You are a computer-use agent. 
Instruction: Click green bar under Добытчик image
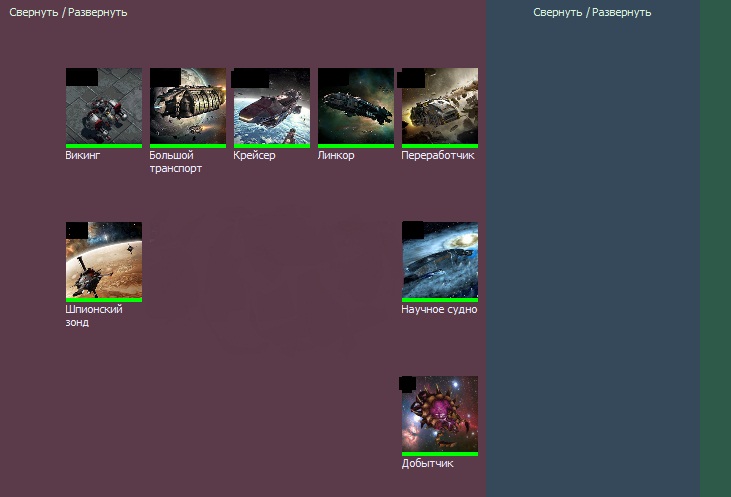click(440, 454)
